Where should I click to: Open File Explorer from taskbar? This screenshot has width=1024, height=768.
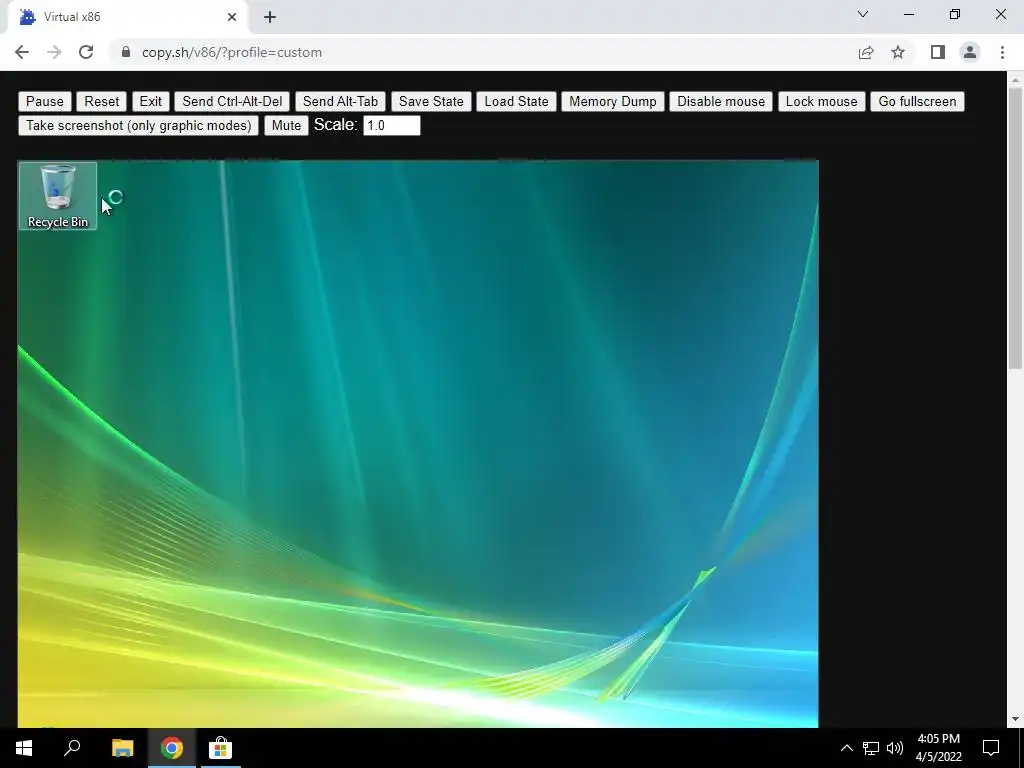click(122, 748)
